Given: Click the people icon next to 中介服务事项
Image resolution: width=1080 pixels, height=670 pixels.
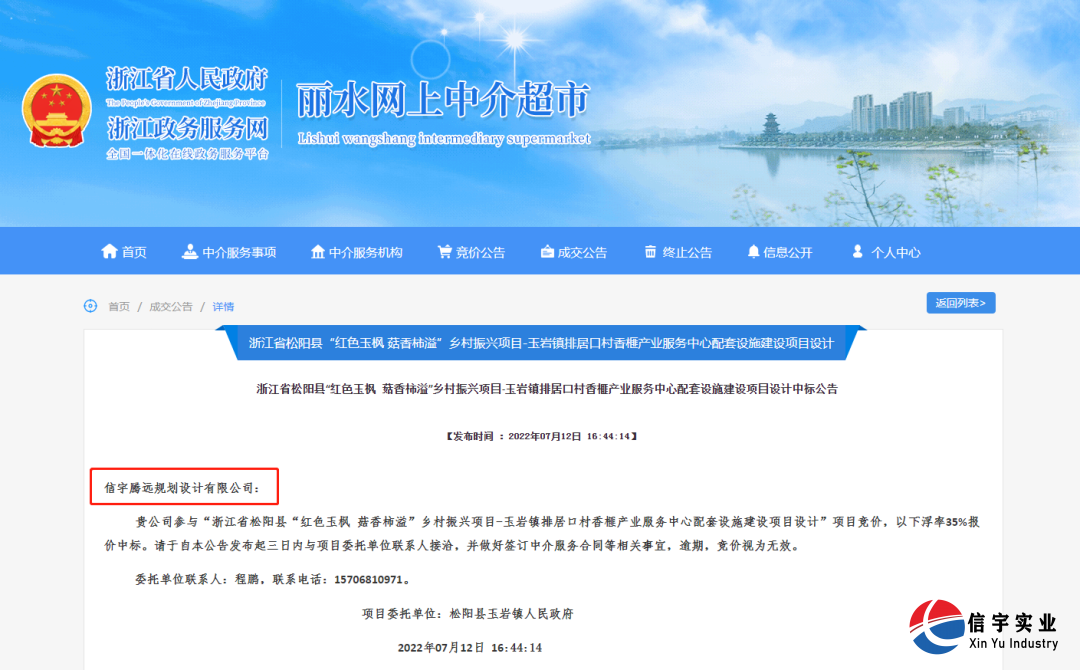Looking at the screenshot, I should [x=191, y=251].
